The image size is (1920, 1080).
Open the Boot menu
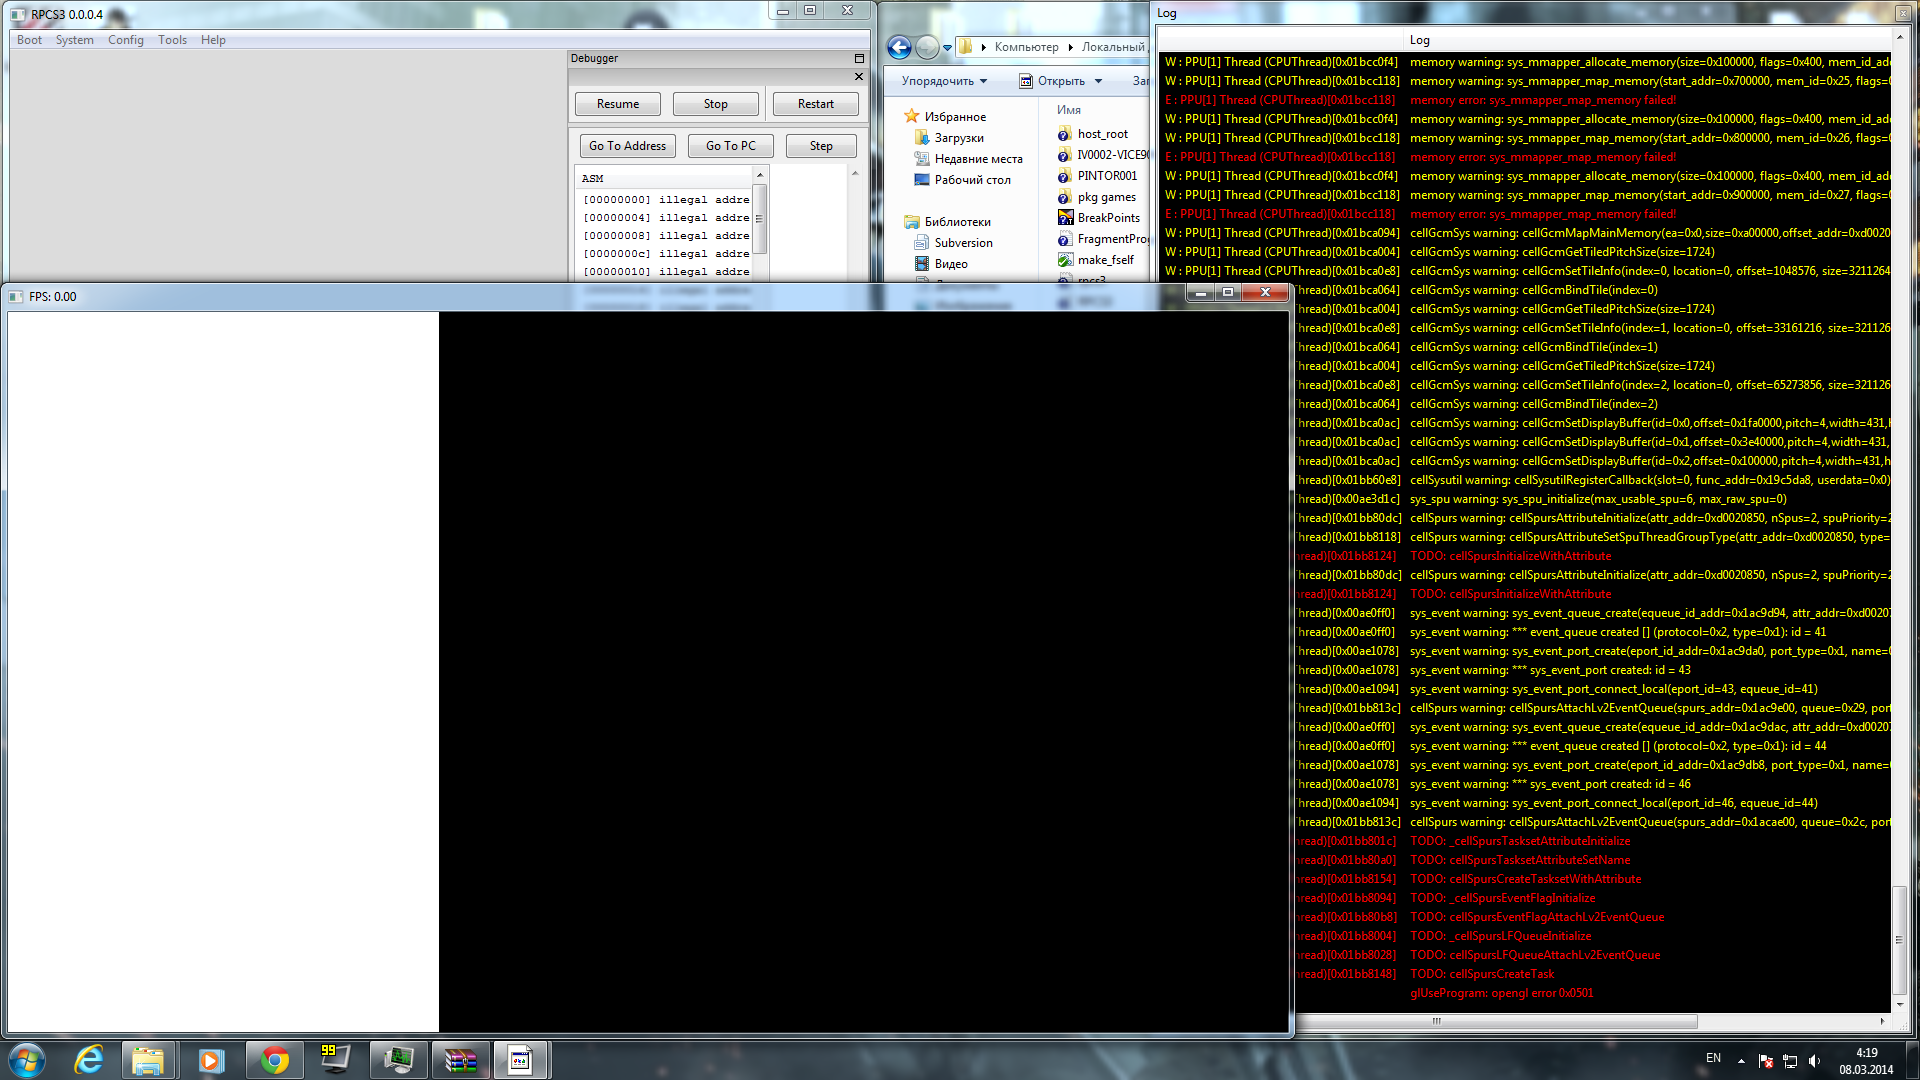tap(29, 40)
